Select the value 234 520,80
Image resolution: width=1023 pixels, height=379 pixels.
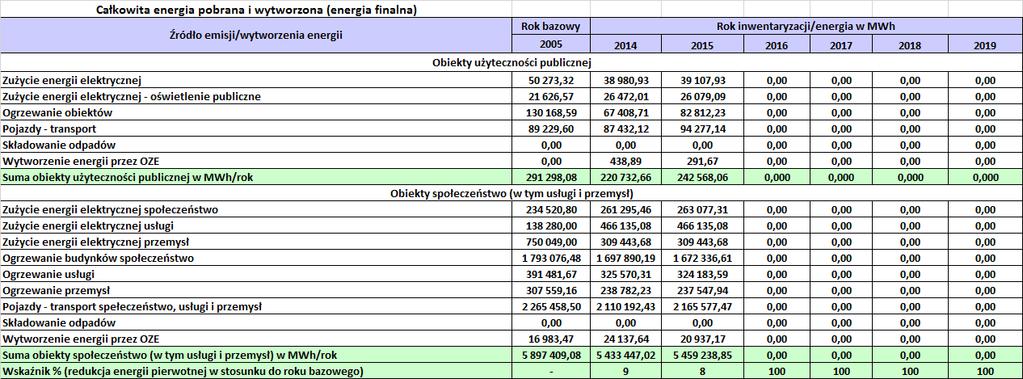click(551, 209)
